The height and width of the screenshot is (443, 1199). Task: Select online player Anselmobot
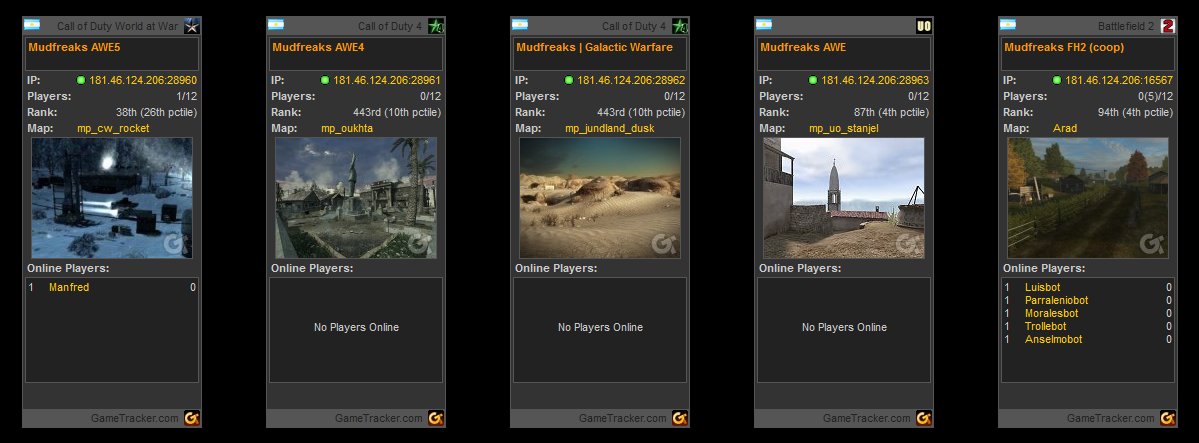(x=1054, y=340)
